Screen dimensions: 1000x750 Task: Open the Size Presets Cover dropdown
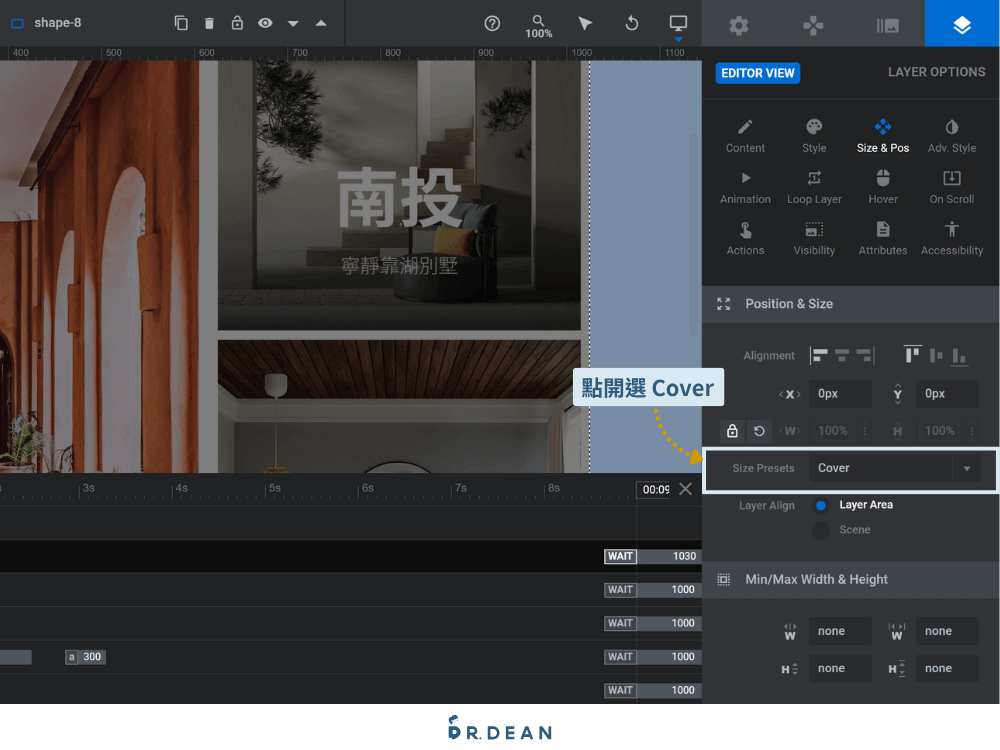895,467
